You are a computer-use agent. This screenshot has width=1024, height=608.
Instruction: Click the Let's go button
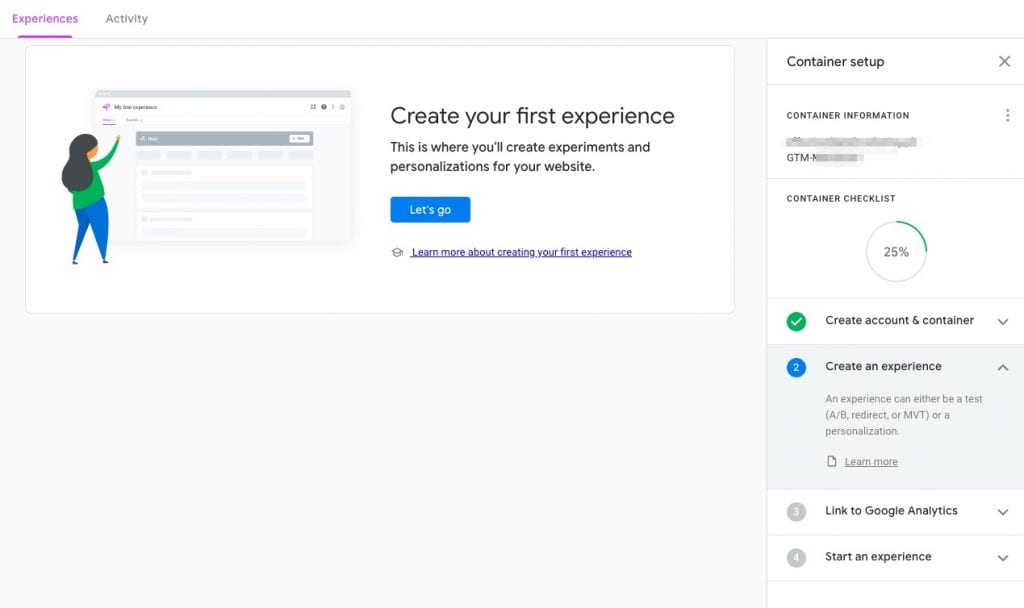430,210
